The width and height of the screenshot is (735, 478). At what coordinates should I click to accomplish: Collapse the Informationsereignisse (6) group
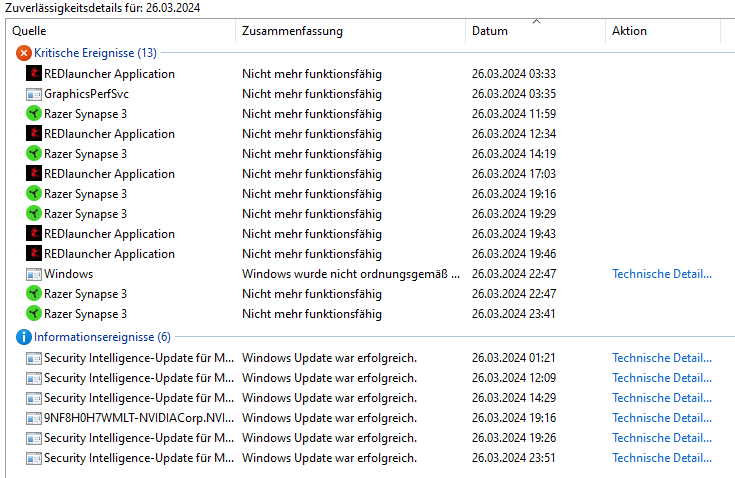tap(102, 337)
